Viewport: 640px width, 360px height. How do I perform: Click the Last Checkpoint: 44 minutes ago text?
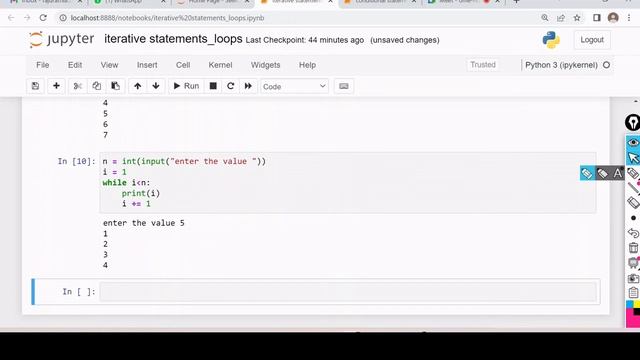304,40
